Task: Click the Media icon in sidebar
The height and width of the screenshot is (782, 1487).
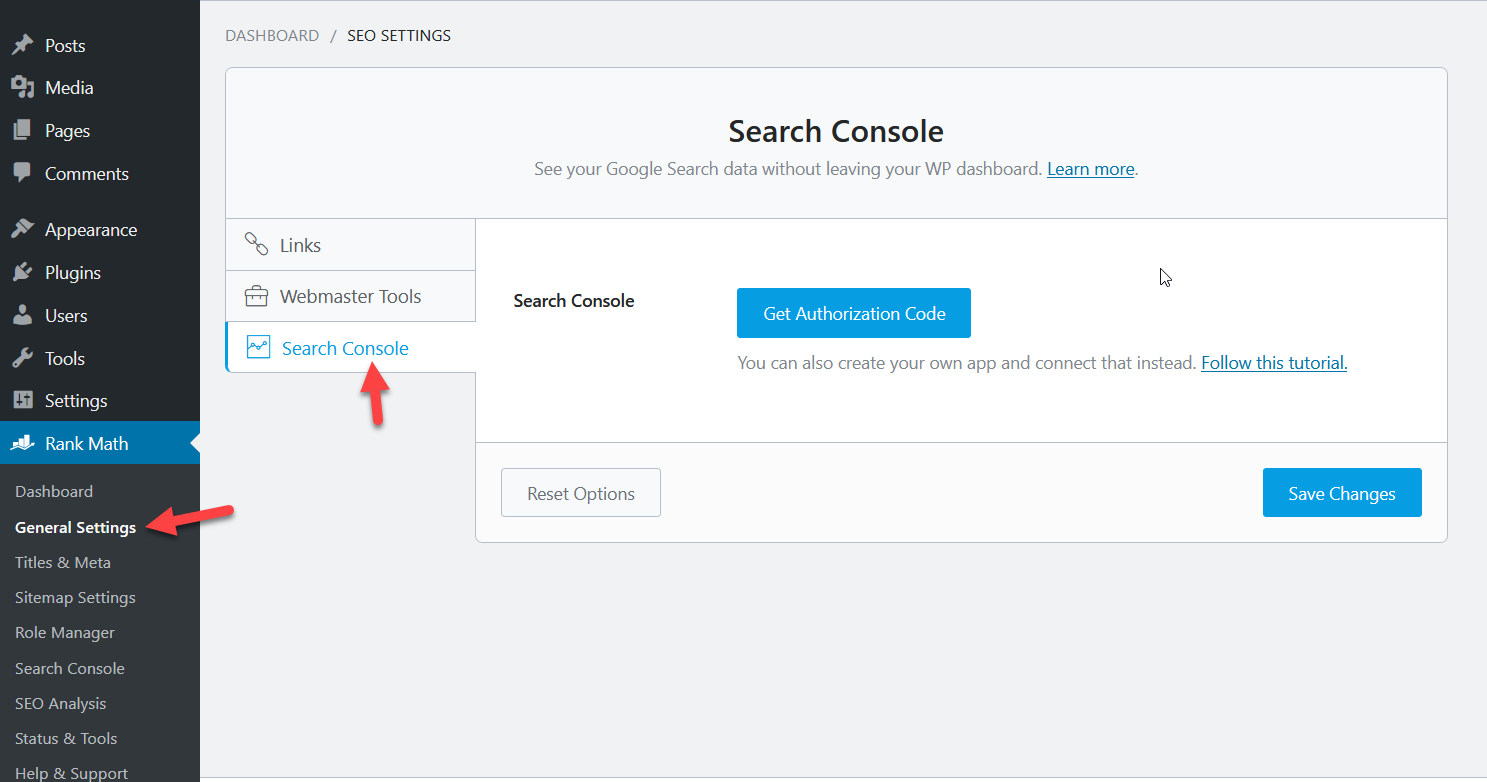Action: (22, 88)
